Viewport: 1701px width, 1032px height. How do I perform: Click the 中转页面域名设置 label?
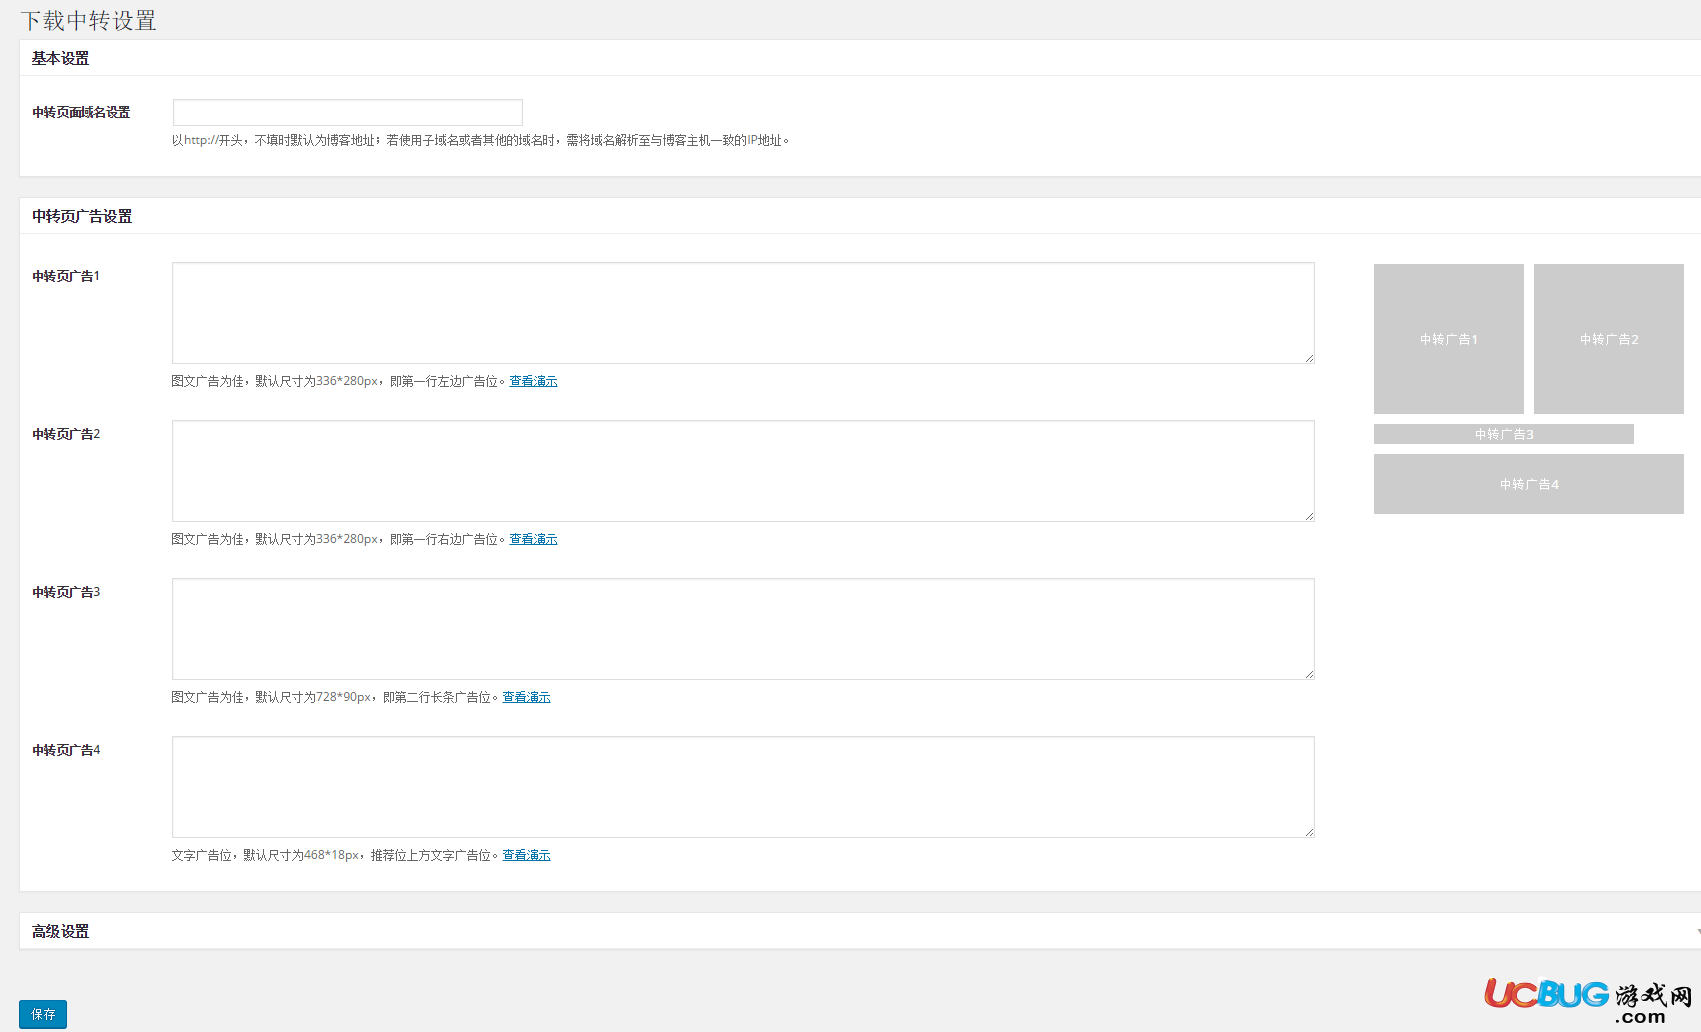81,112
